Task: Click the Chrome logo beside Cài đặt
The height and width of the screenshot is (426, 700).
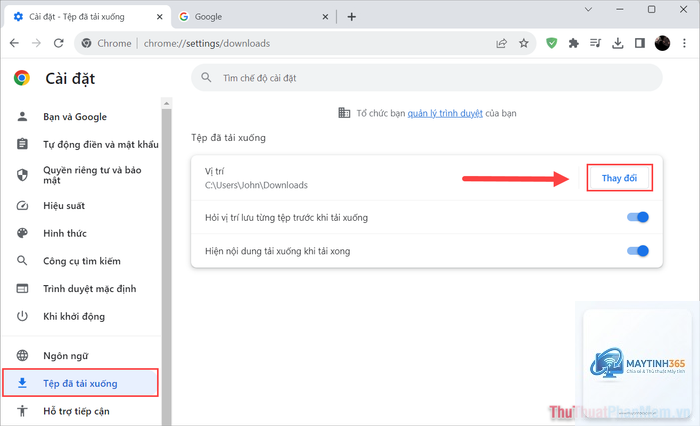Action: click(21, 78)
